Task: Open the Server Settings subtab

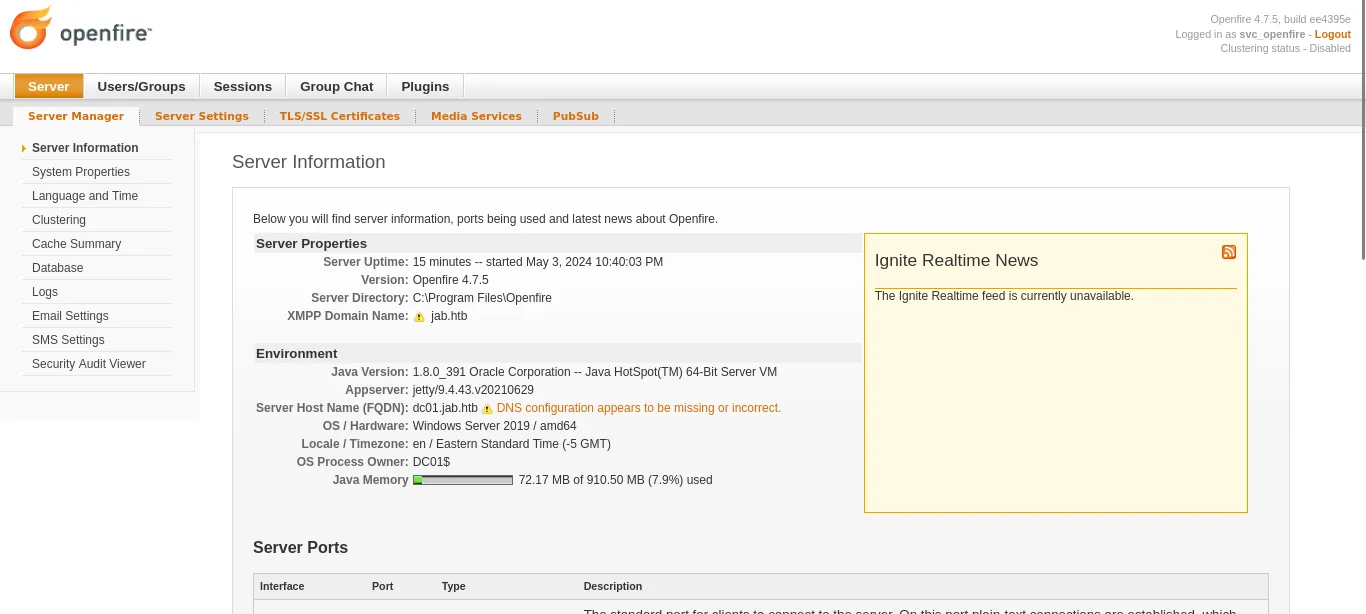Action: pos(202,116)
